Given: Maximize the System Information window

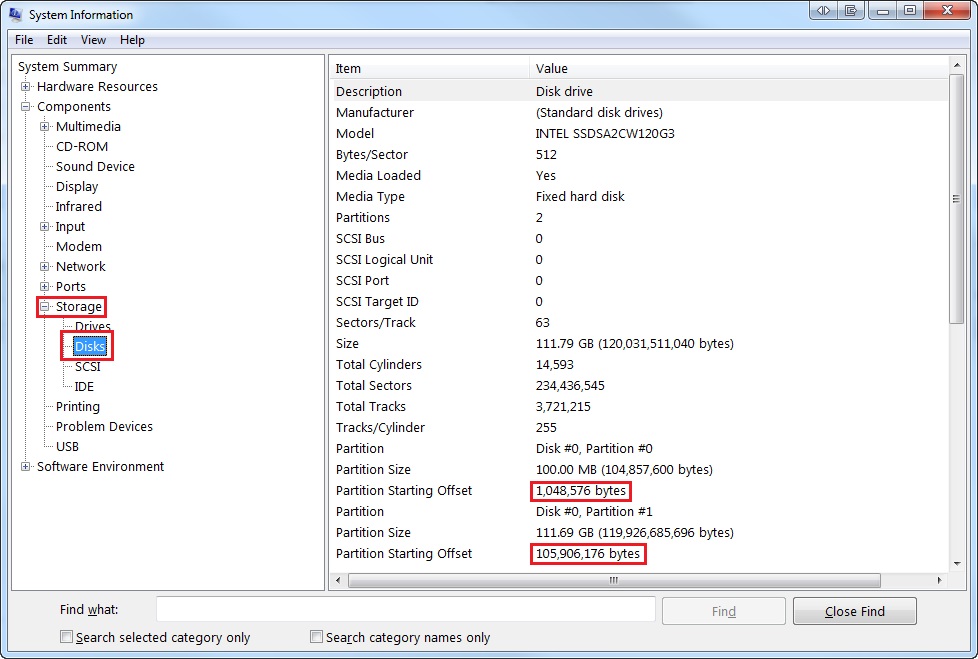Looking at the screenshot, I should pos(910,11).
